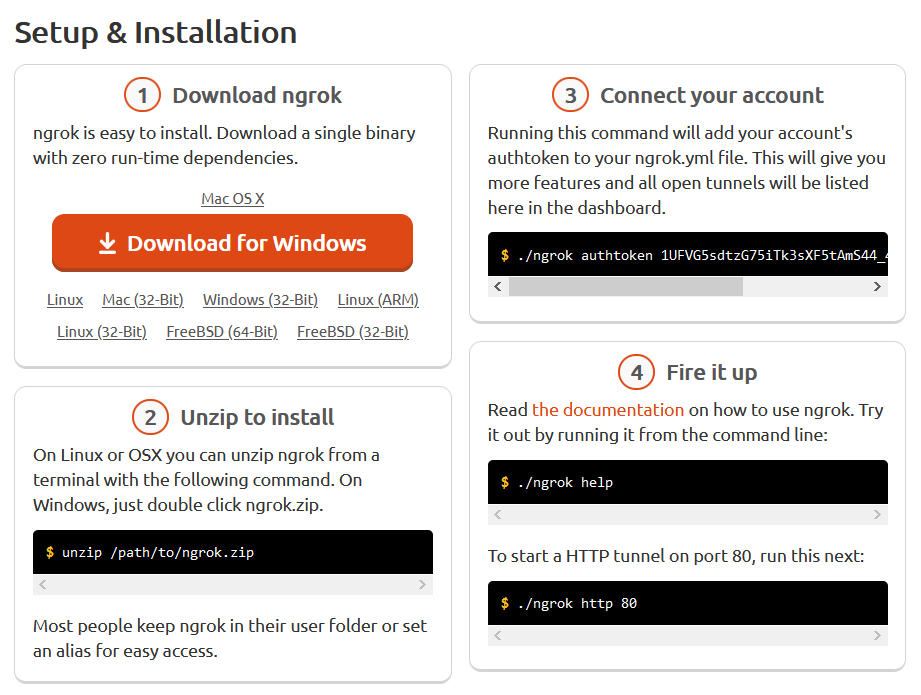921x695 pixels.
Task: Open the Mac (32-Bit) download link
Action: pyautogui.click(x=143, y=299)
